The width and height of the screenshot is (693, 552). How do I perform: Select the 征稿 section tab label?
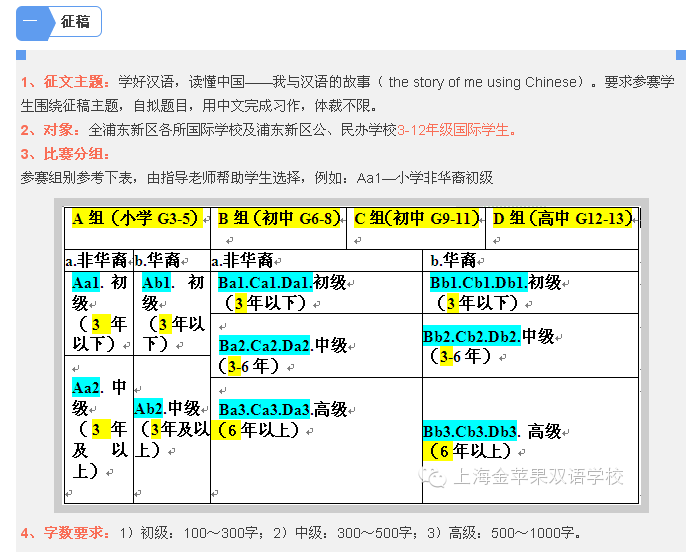click(x=74, y=21)
